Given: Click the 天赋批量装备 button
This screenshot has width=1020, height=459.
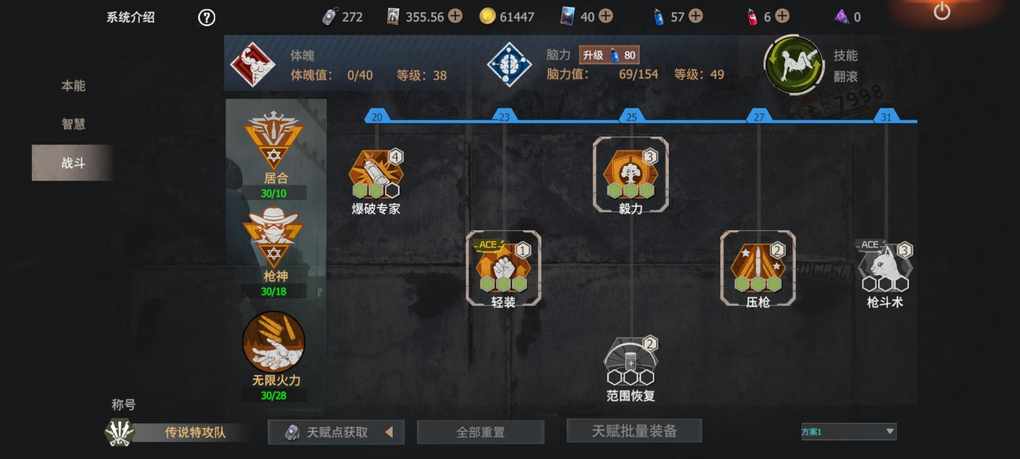Looking at the screenshot, I should pyautogui.click(x=634, y=431).
